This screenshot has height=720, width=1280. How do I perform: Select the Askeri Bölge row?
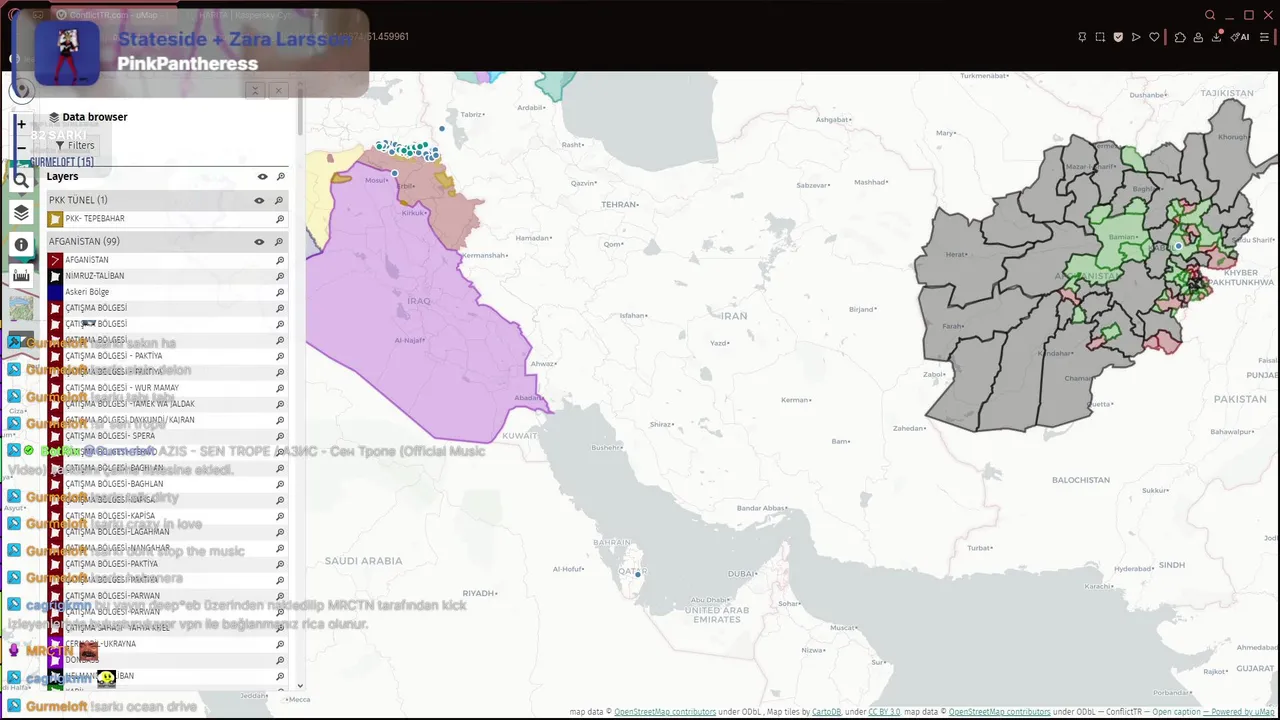(167, 292)
